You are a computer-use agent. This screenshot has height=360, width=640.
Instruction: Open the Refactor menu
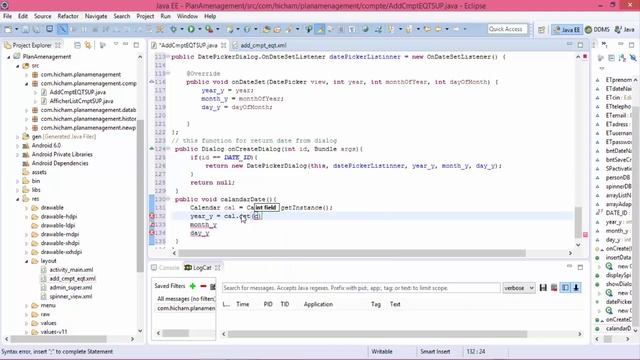[68, 16]
